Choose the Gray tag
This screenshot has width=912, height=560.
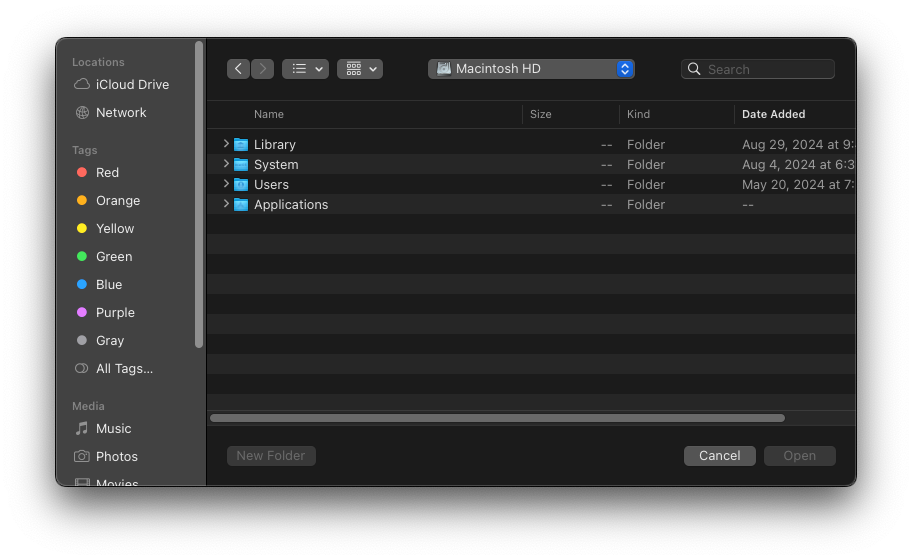[100, 340]
